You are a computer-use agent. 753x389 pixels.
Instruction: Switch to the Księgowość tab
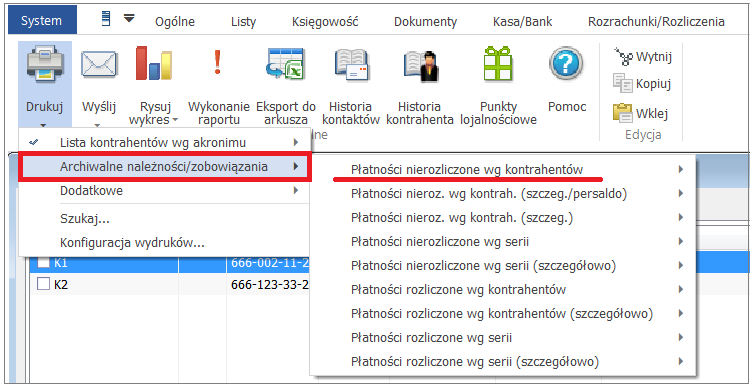325,22
